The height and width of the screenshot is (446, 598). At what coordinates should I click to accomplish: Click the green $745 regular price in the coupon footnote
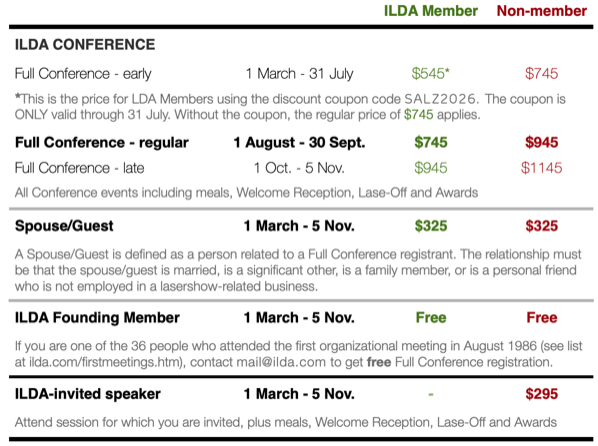coord(418,114)
